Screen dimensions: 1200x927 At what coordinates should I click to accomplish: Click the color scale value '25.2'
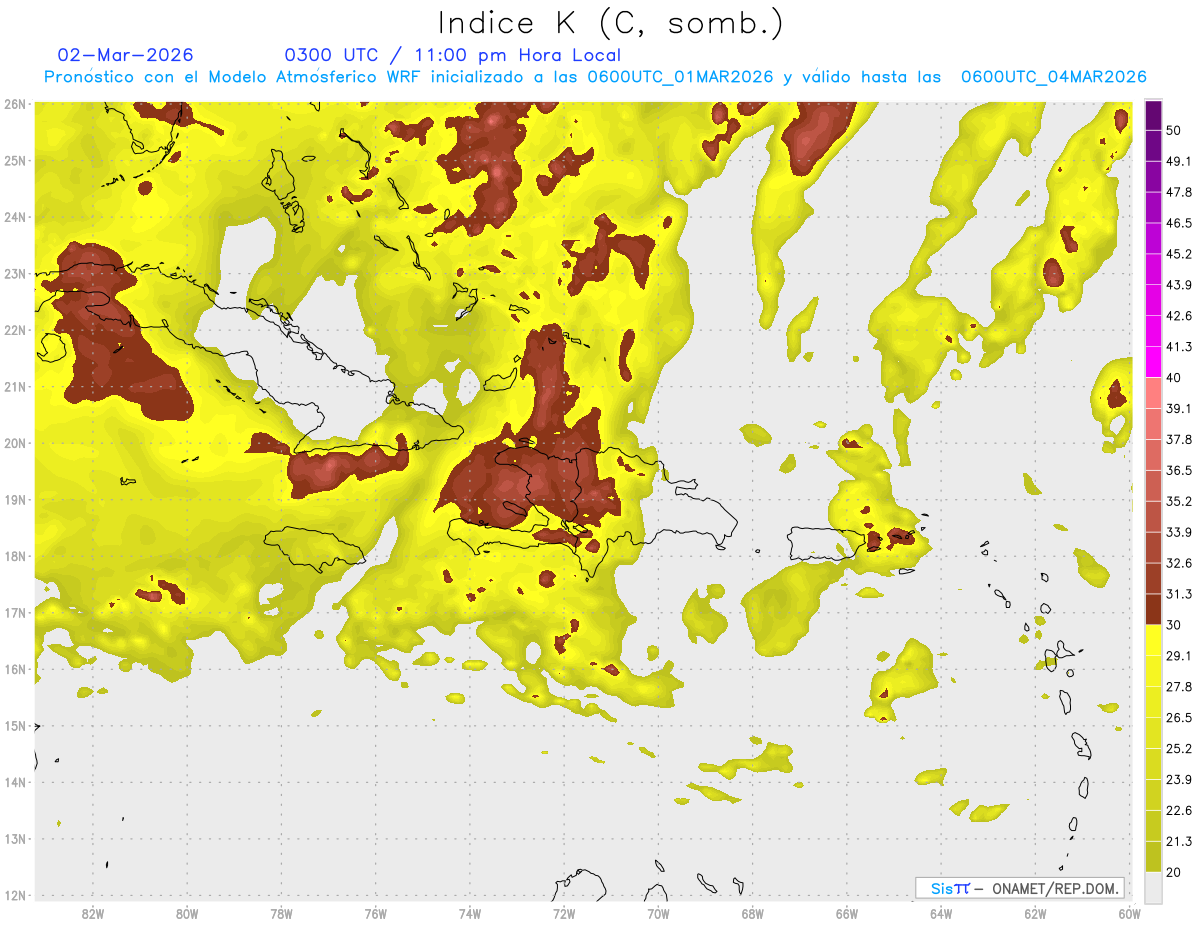(x=1179, y=748)
